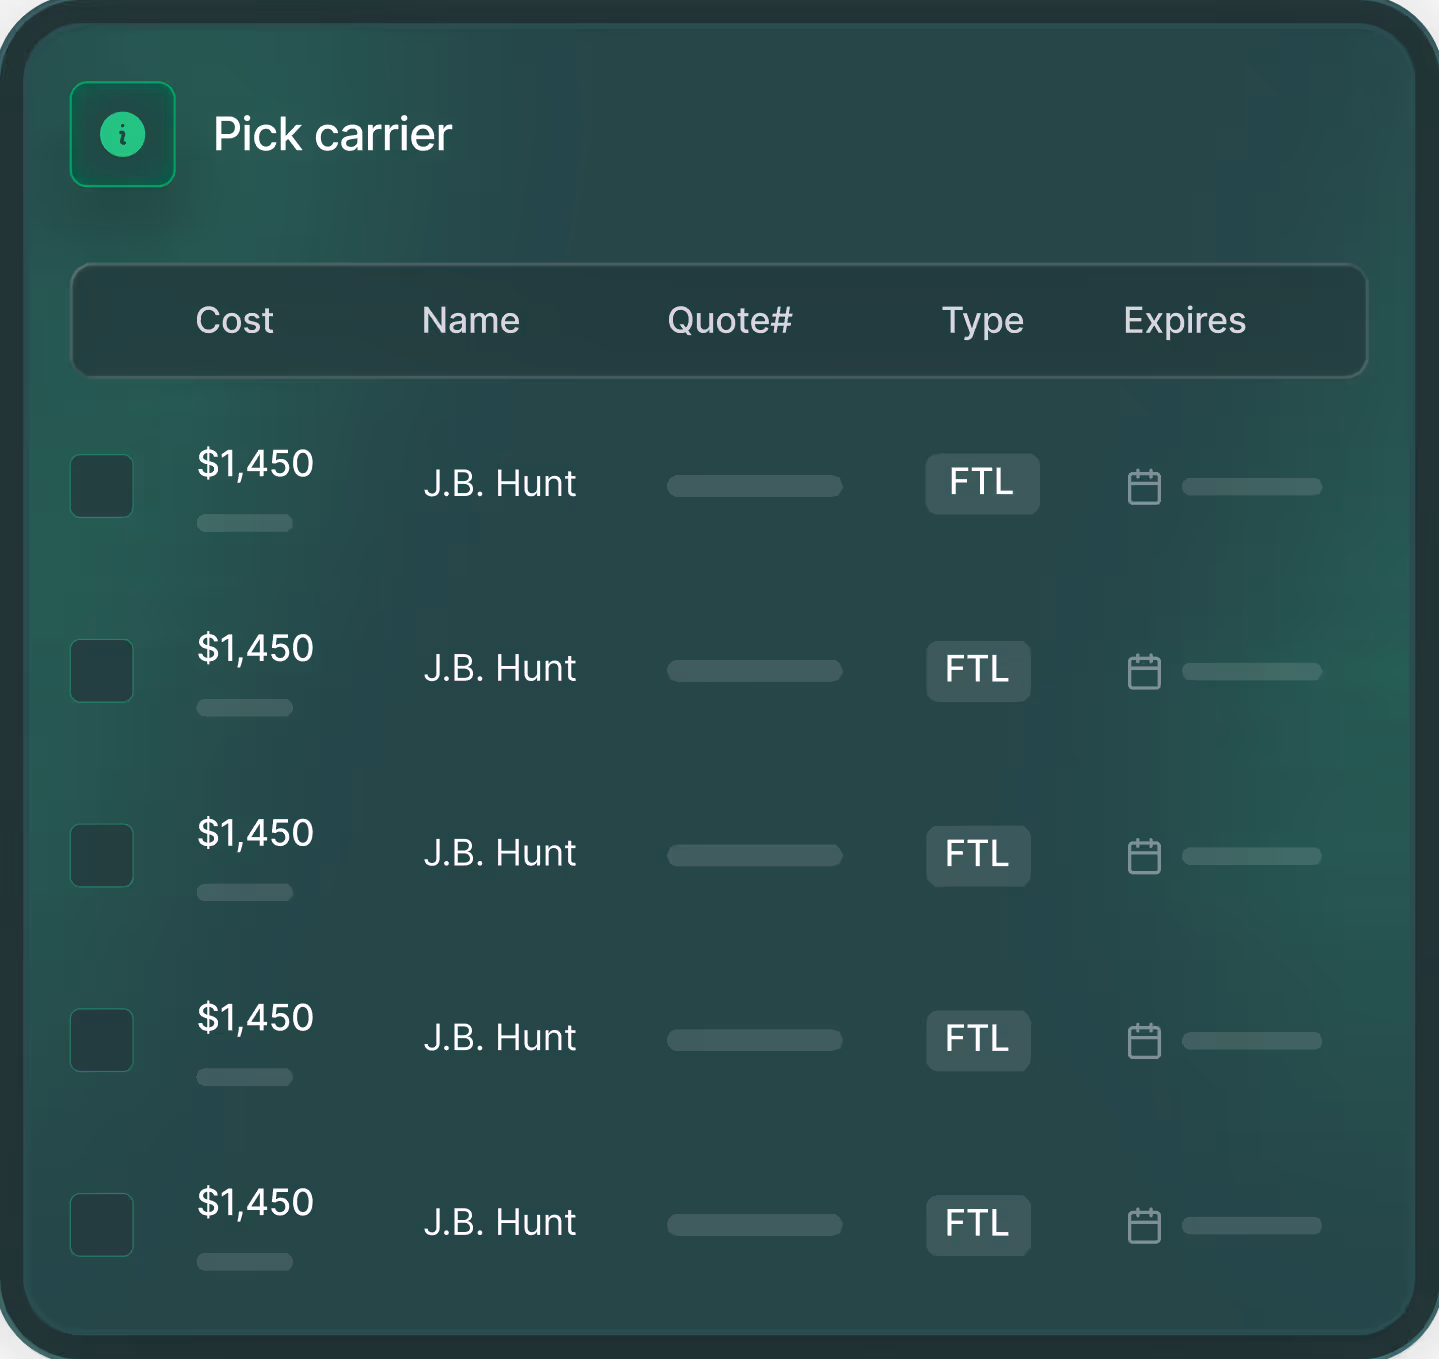This screenshot has height=1359, width=1439.
Task: Select the $1,450 cost in the top row
Action: [256, 463]
